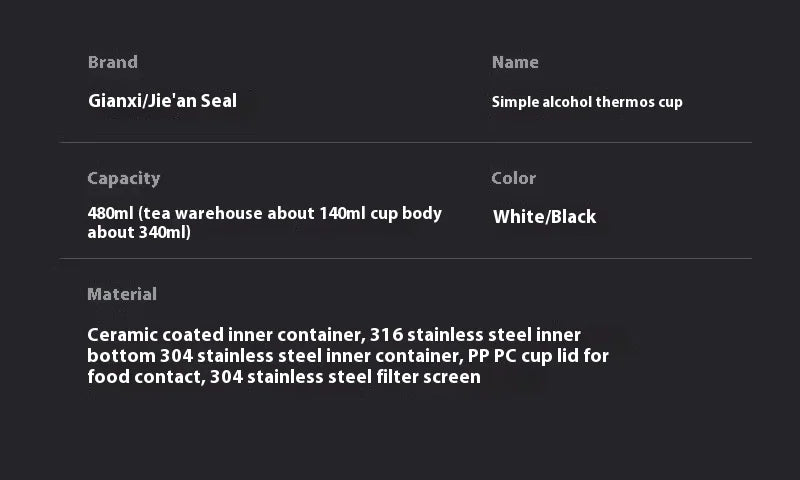Click the Name label
This screenshot has width=800, height=480.
(x=515, y=62)
